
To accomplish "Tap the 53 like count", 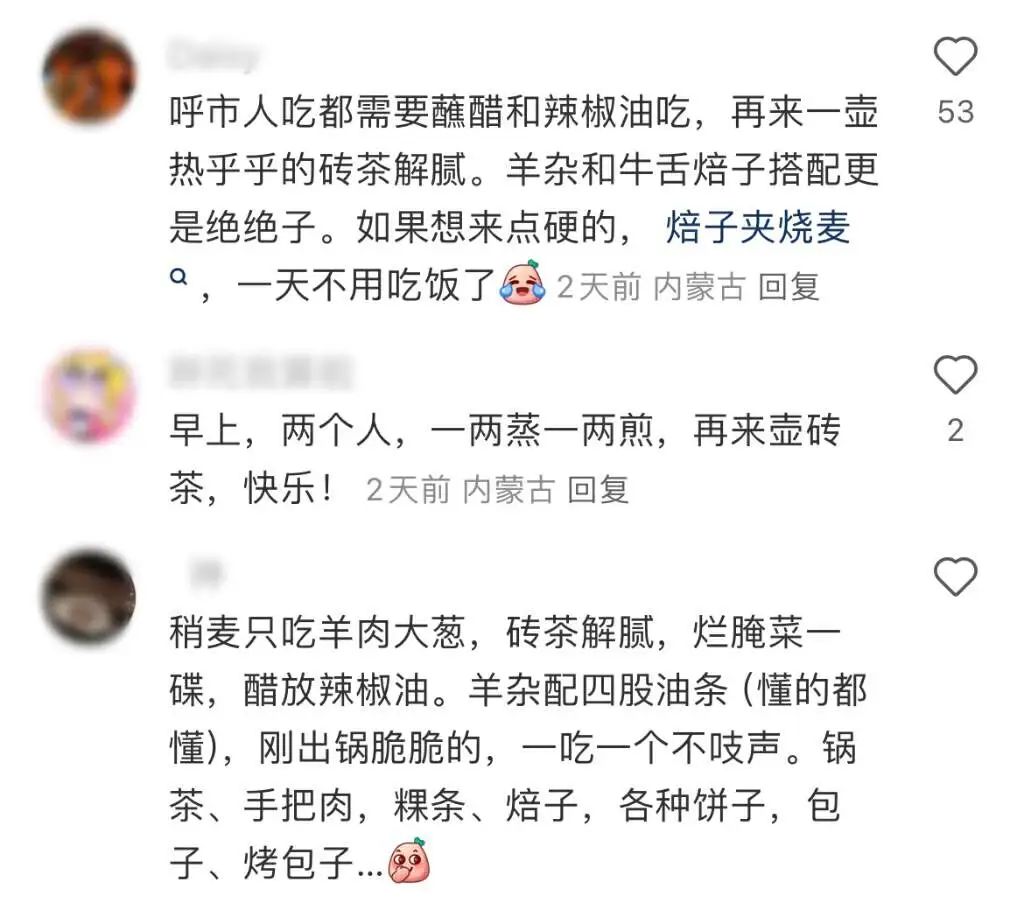I will click(955, 112).
